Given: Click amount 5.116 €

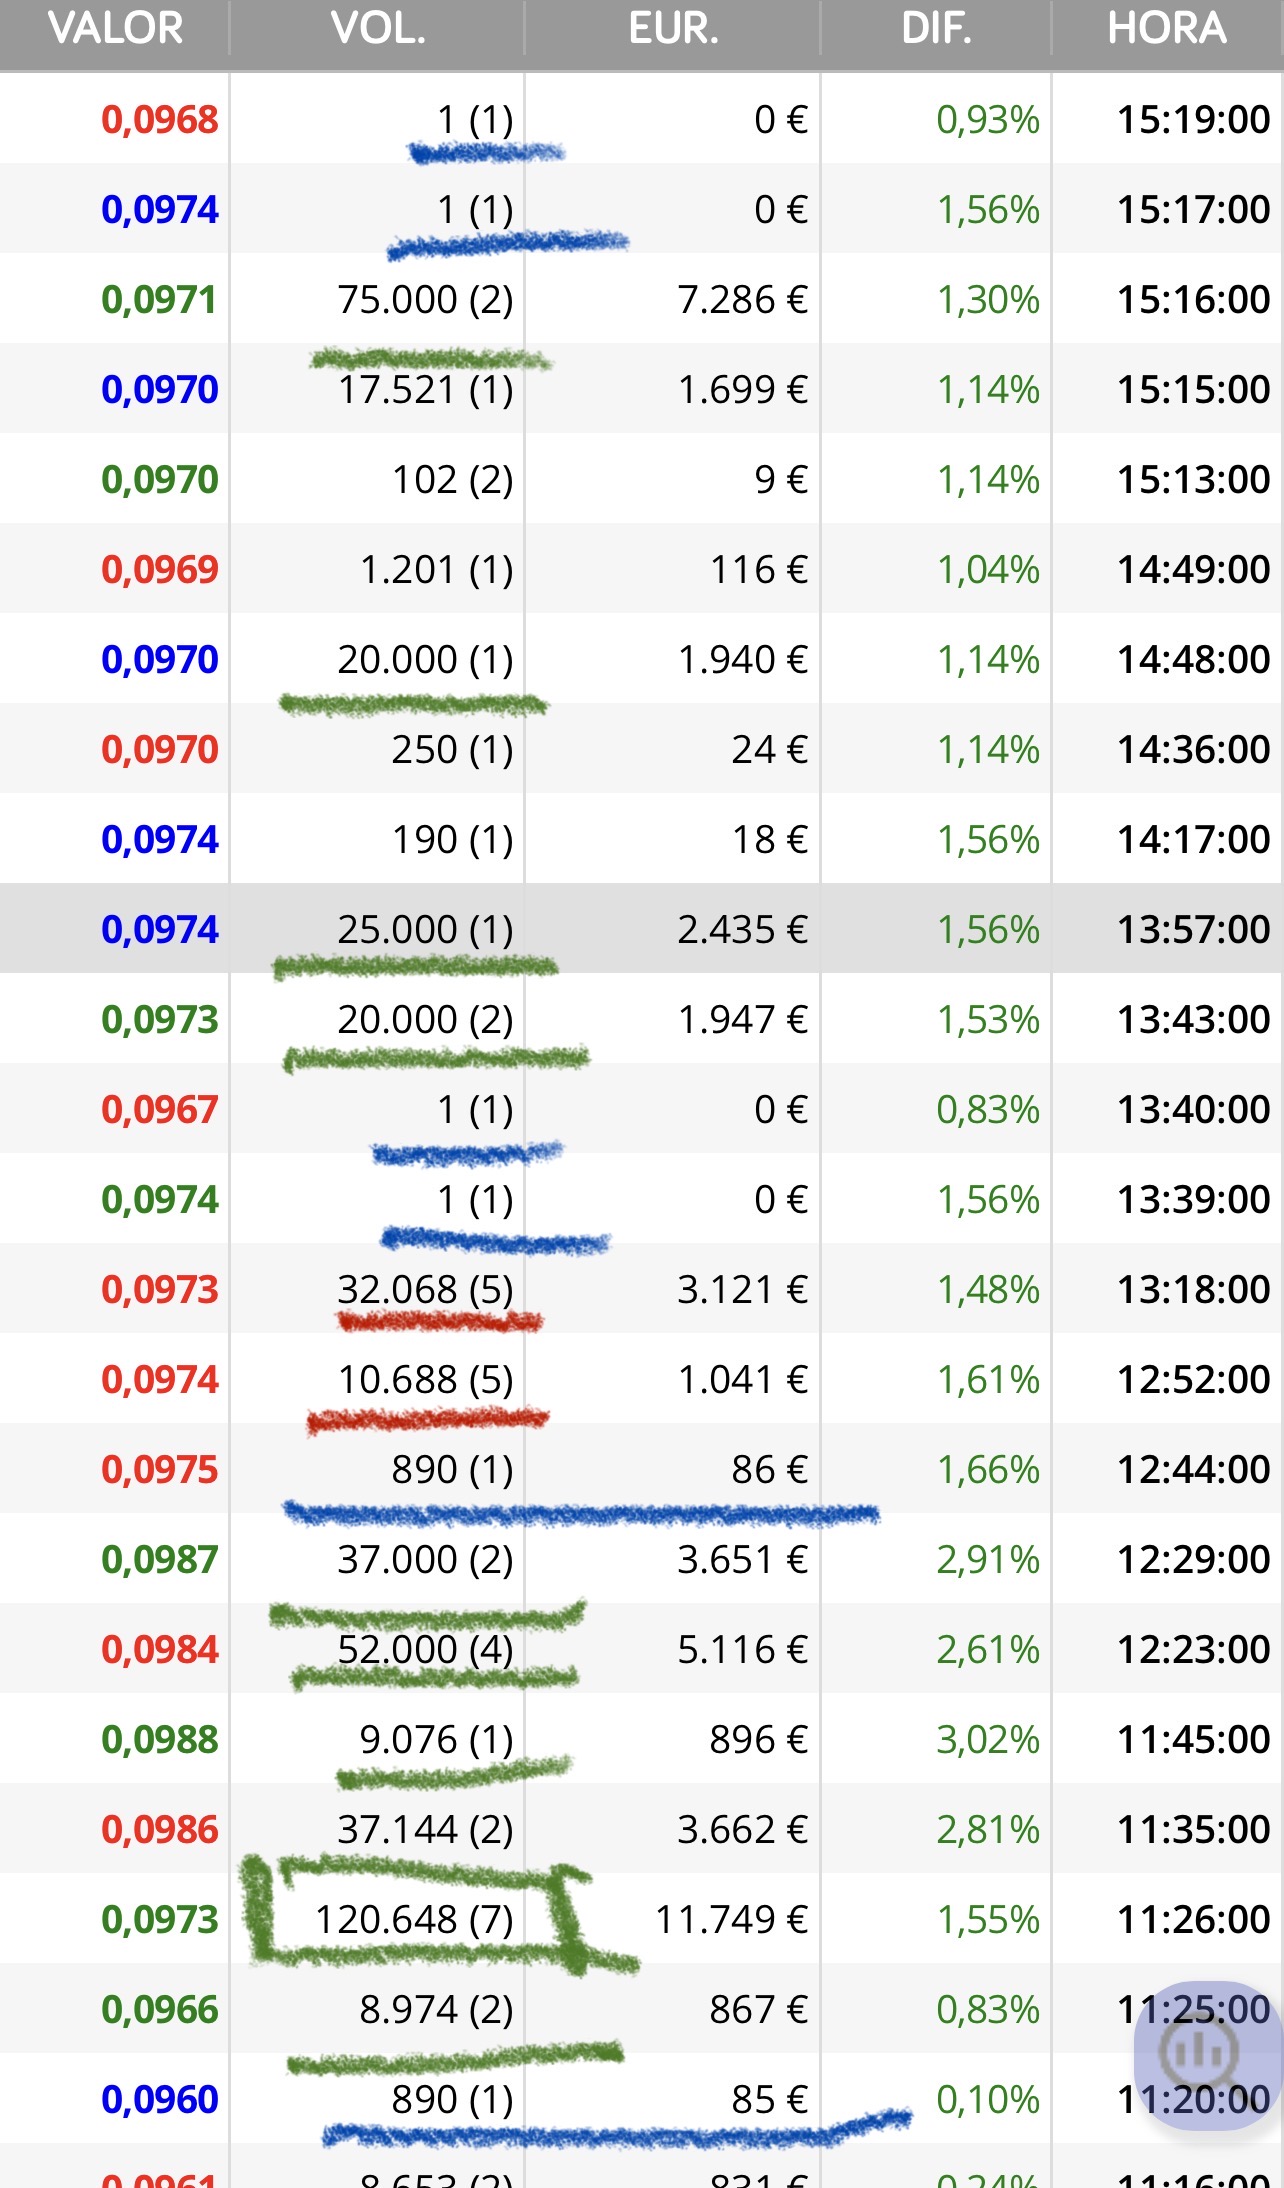Looking at the screenshot, I should [742, 1650].
